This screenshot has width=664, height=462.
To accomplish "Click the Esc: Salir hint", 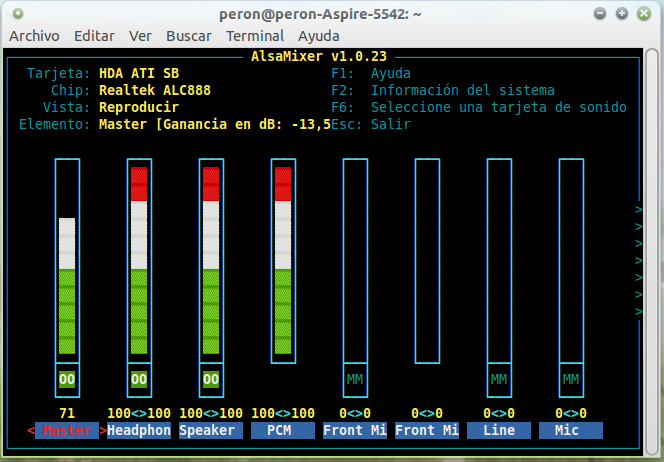I will click(371, 124).
